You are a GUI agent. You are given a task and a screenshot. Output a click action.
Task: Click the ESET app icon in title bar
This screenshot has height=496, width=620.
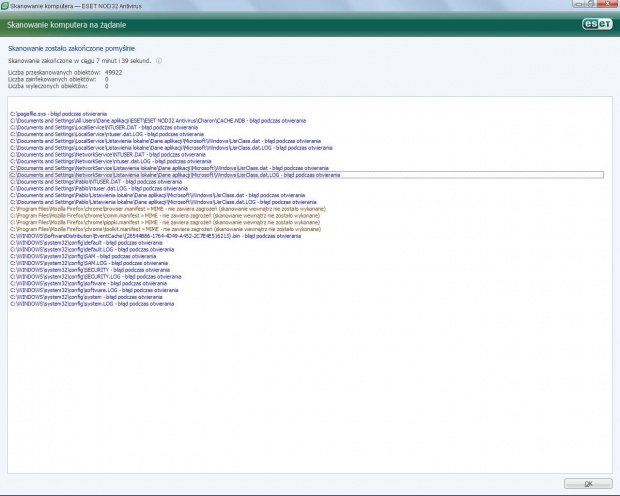tap(4, 6)
